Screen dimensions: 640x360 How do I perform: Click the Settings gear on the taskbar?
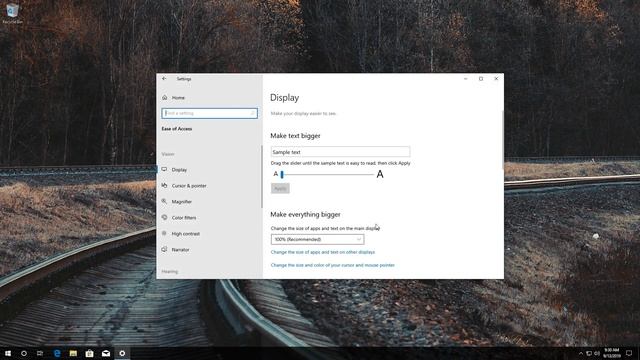point(122,353)
